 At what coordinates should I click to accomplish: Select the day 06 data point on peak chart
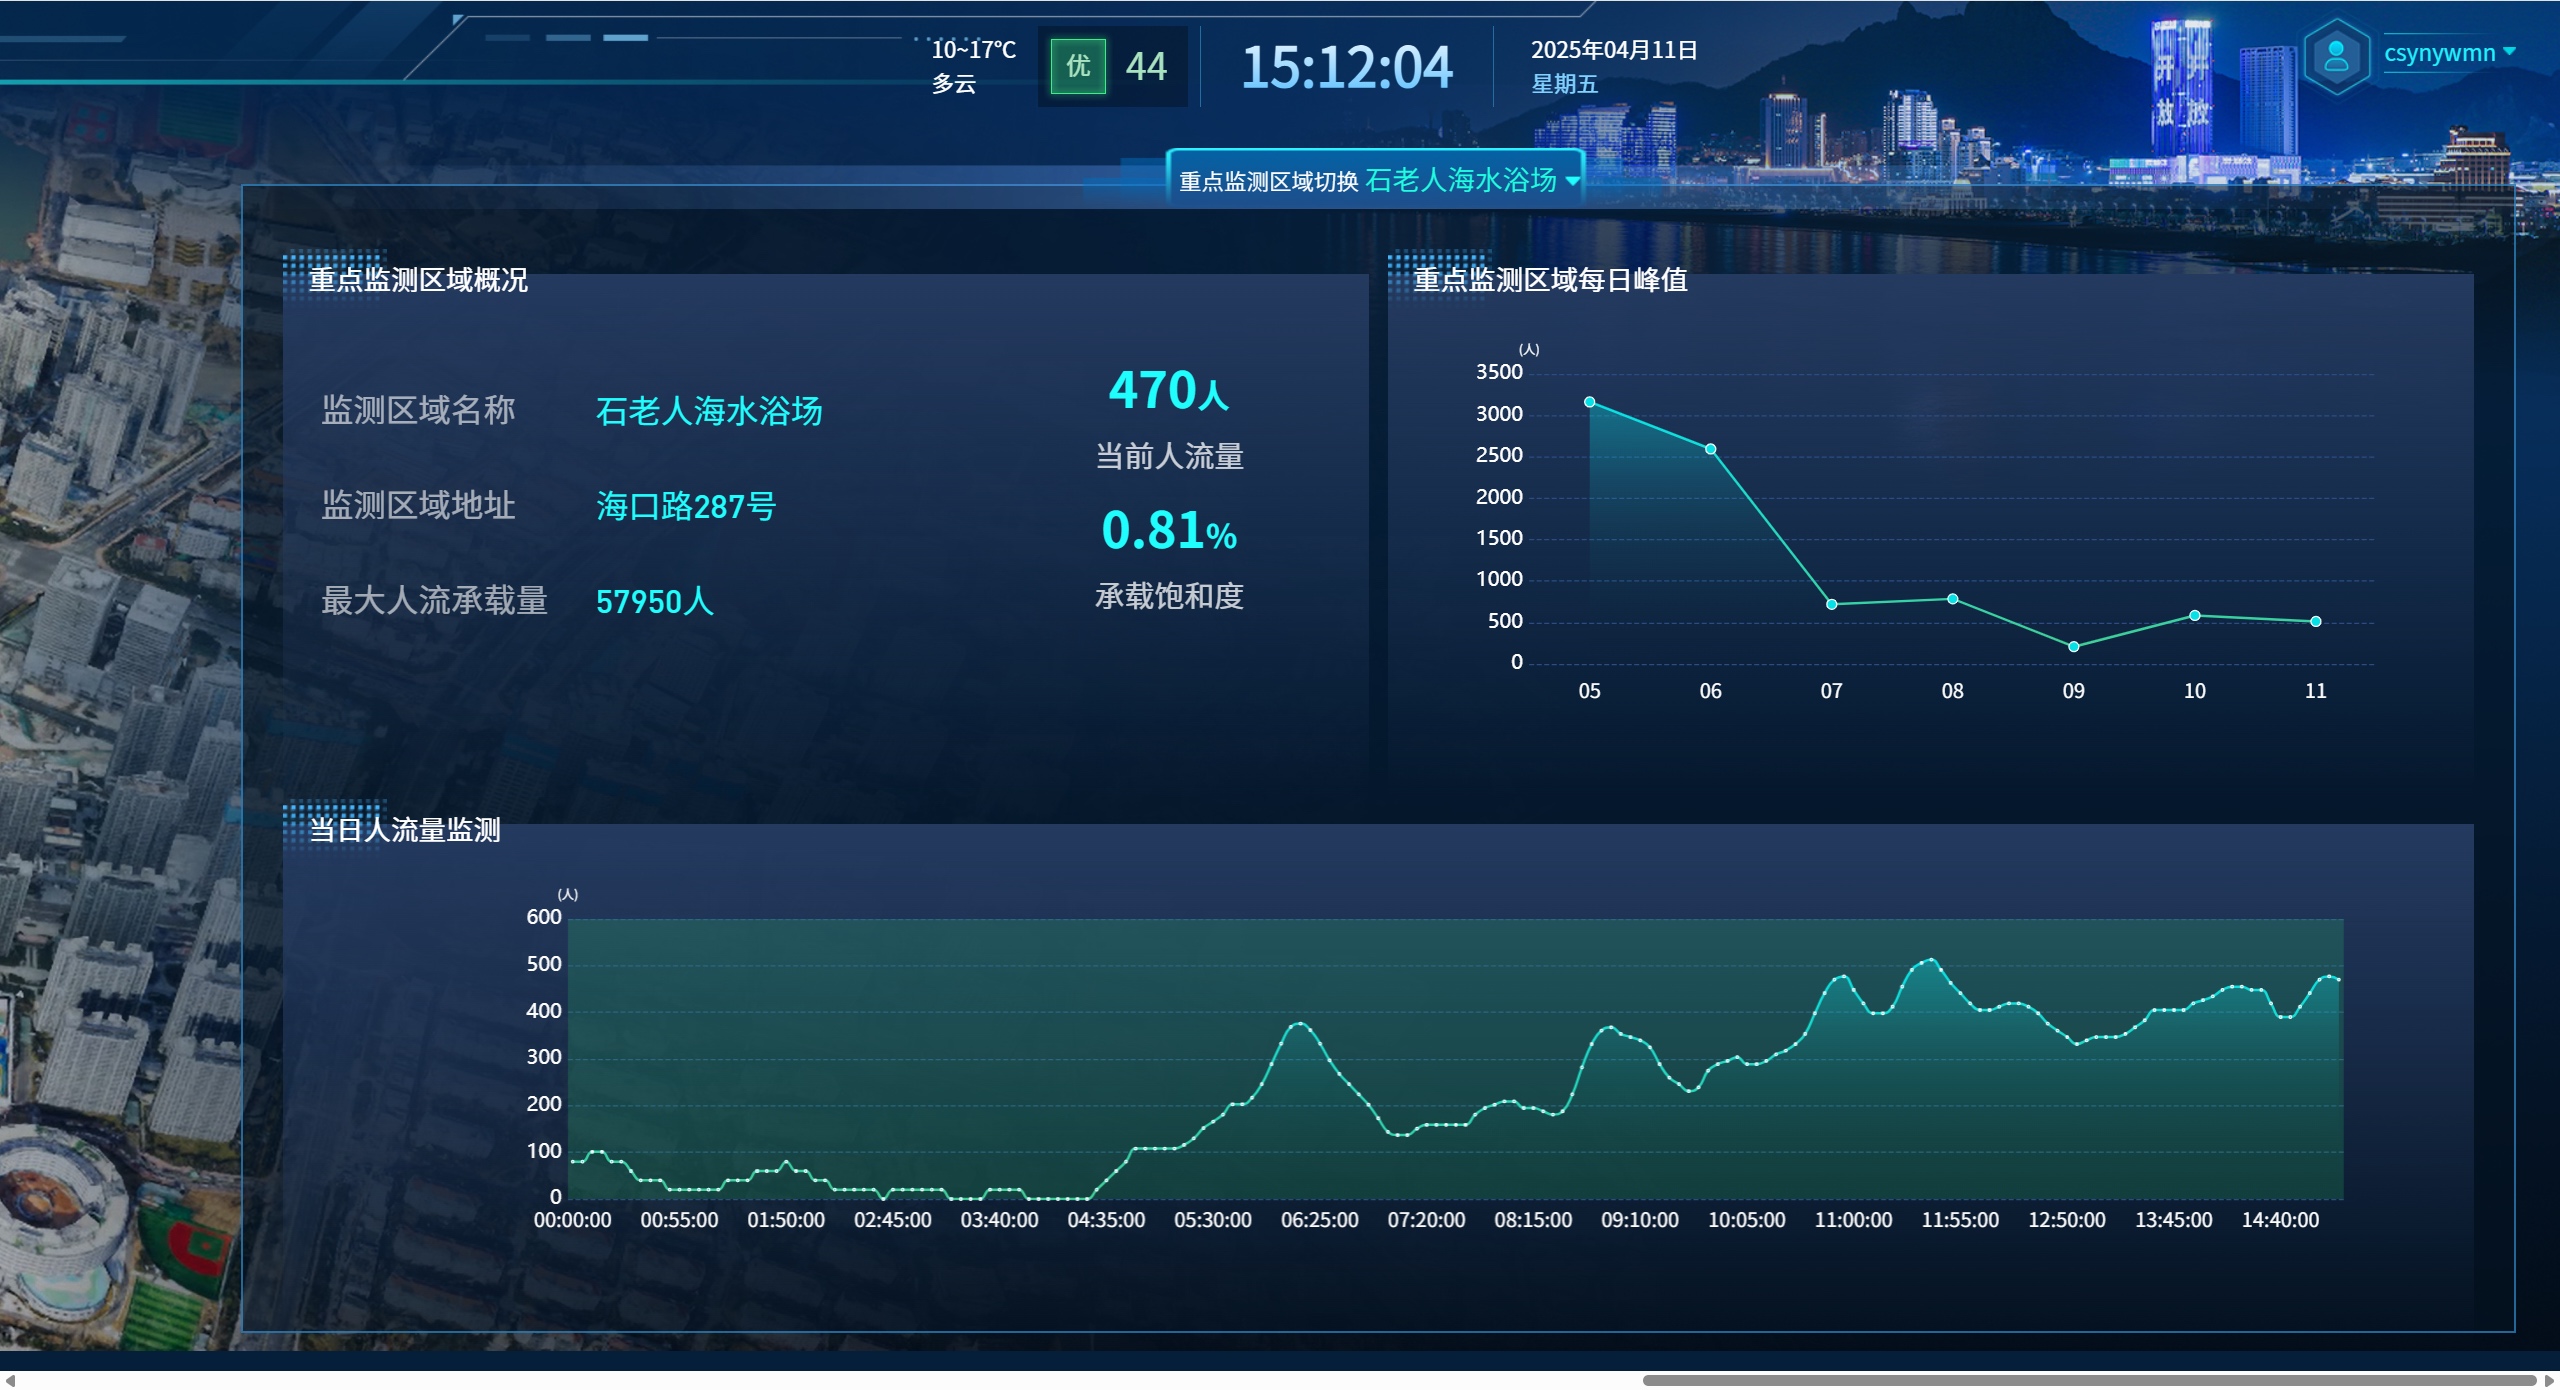tap(1710, 449)
